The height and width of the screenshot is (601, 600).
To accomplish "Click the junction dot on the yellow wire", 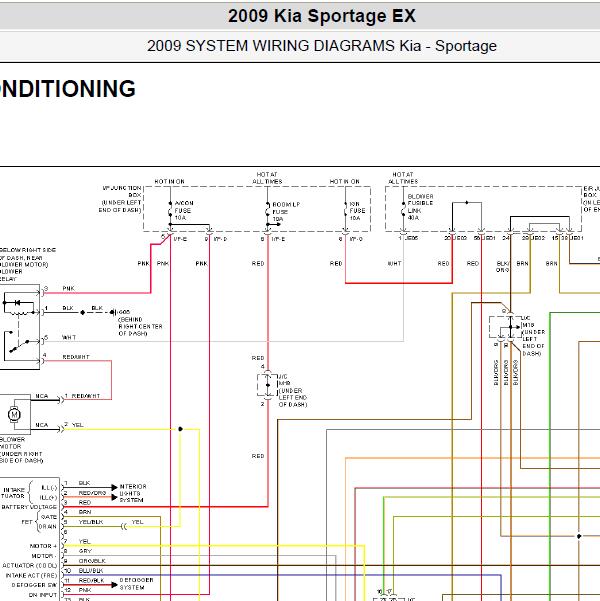I will click(x=180, y=429).
